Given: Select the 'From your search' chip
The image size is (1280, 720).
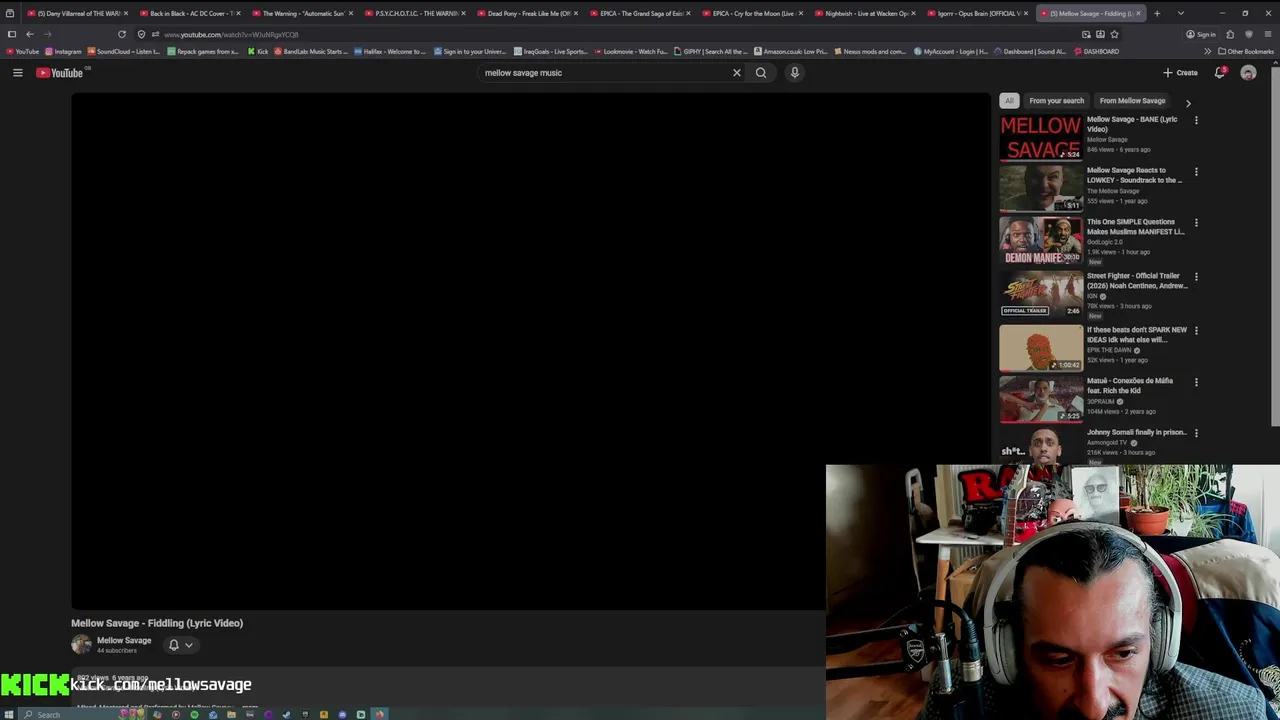Looking at the screenshot, I should pos(1056,100).
